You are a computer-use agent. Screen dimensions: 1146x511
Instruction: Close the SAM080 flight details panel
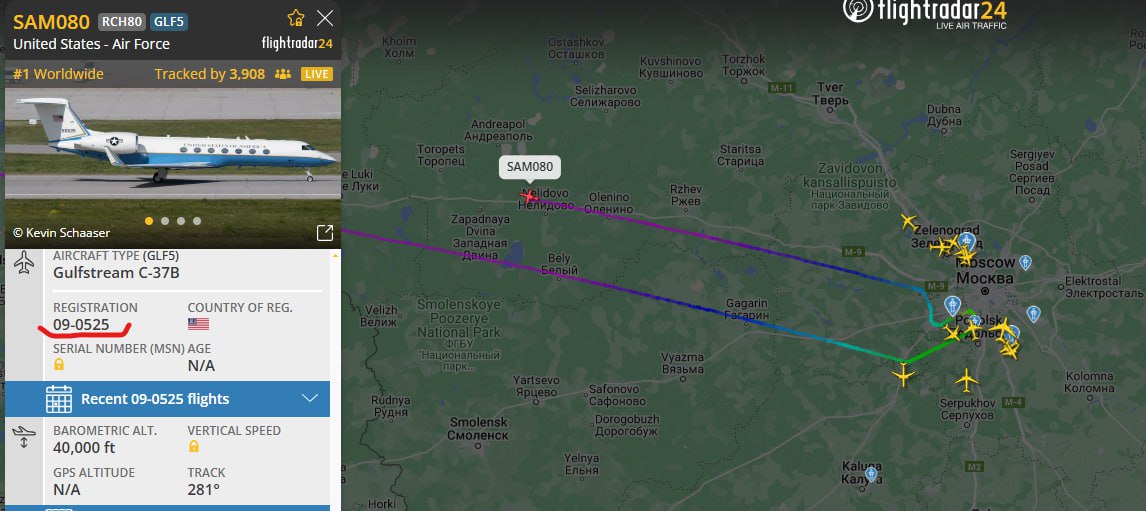(325, 18)
